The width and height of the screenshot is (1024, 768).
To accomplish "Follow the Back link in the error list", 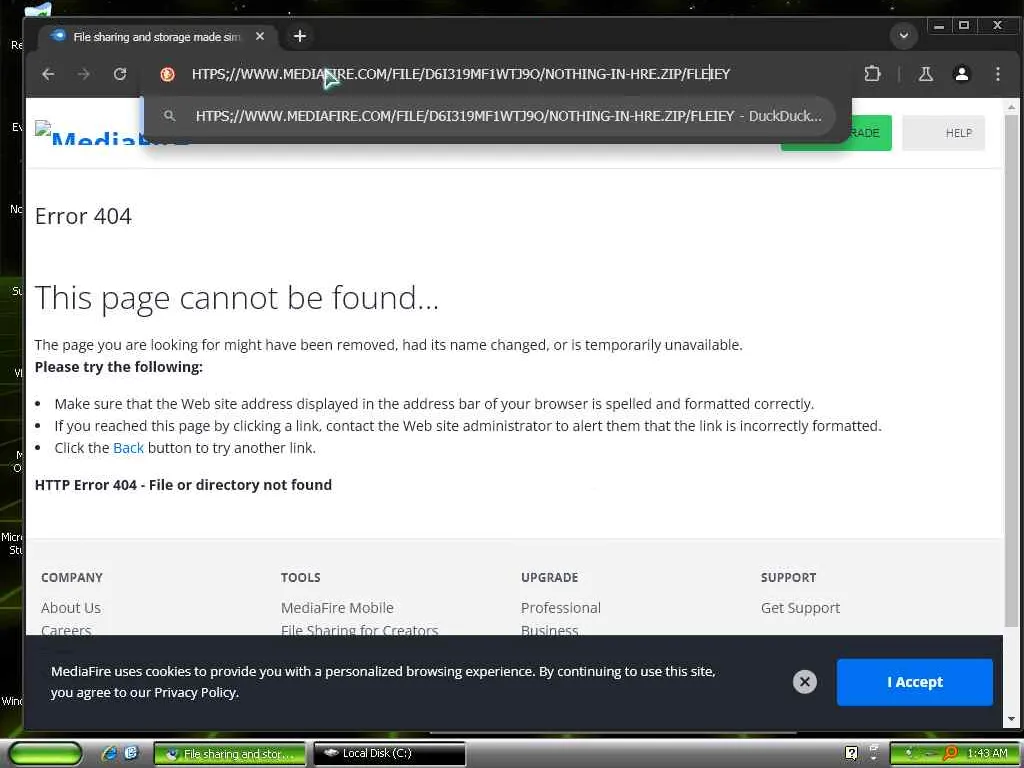I will click(x=128, y=448).
